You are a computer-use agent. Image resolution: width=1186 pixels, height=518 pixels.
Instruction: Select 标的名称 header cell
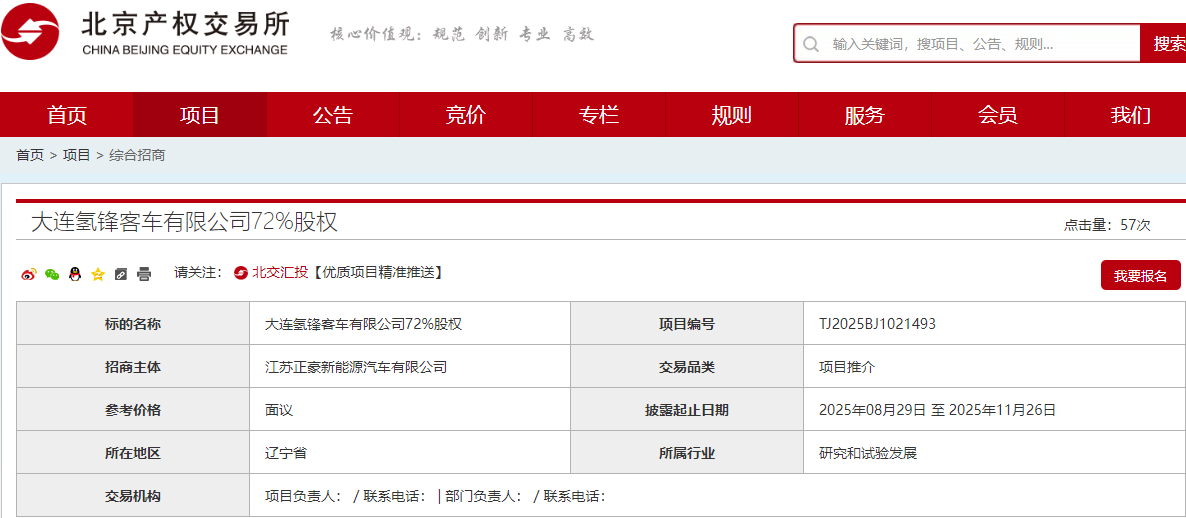coord(133,324)
